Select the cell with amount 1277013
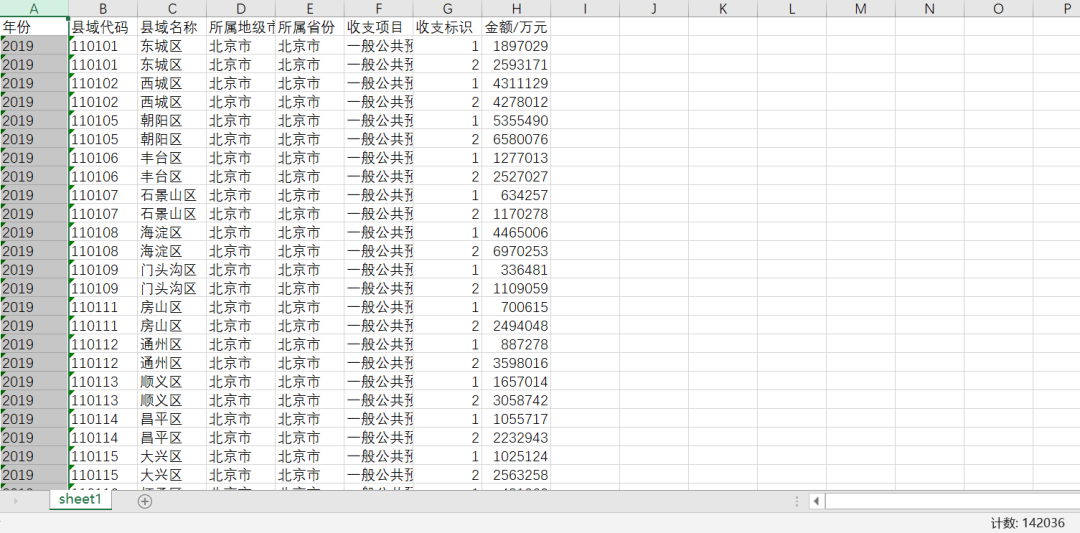 (517, 158)
